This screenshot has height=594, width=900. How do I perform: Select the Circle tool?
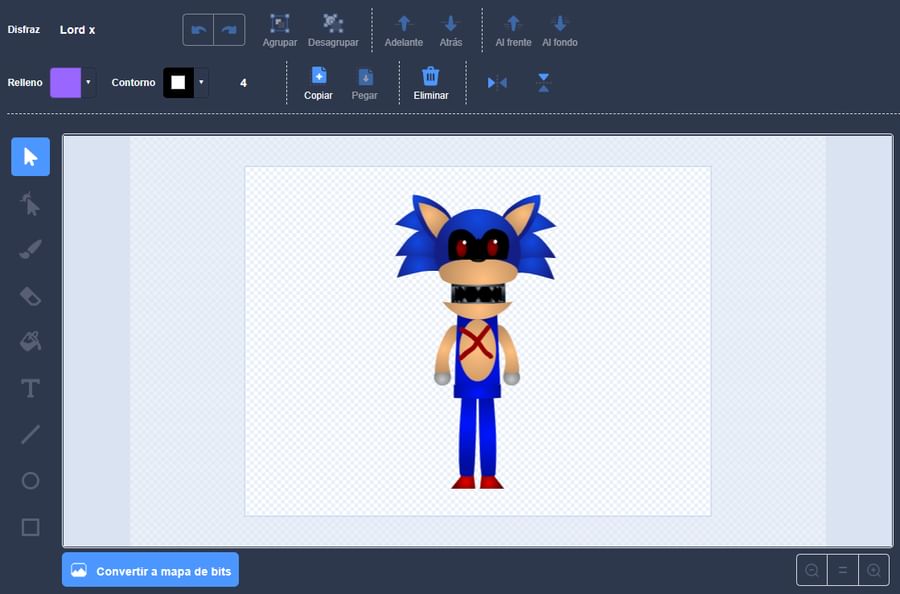30,481
